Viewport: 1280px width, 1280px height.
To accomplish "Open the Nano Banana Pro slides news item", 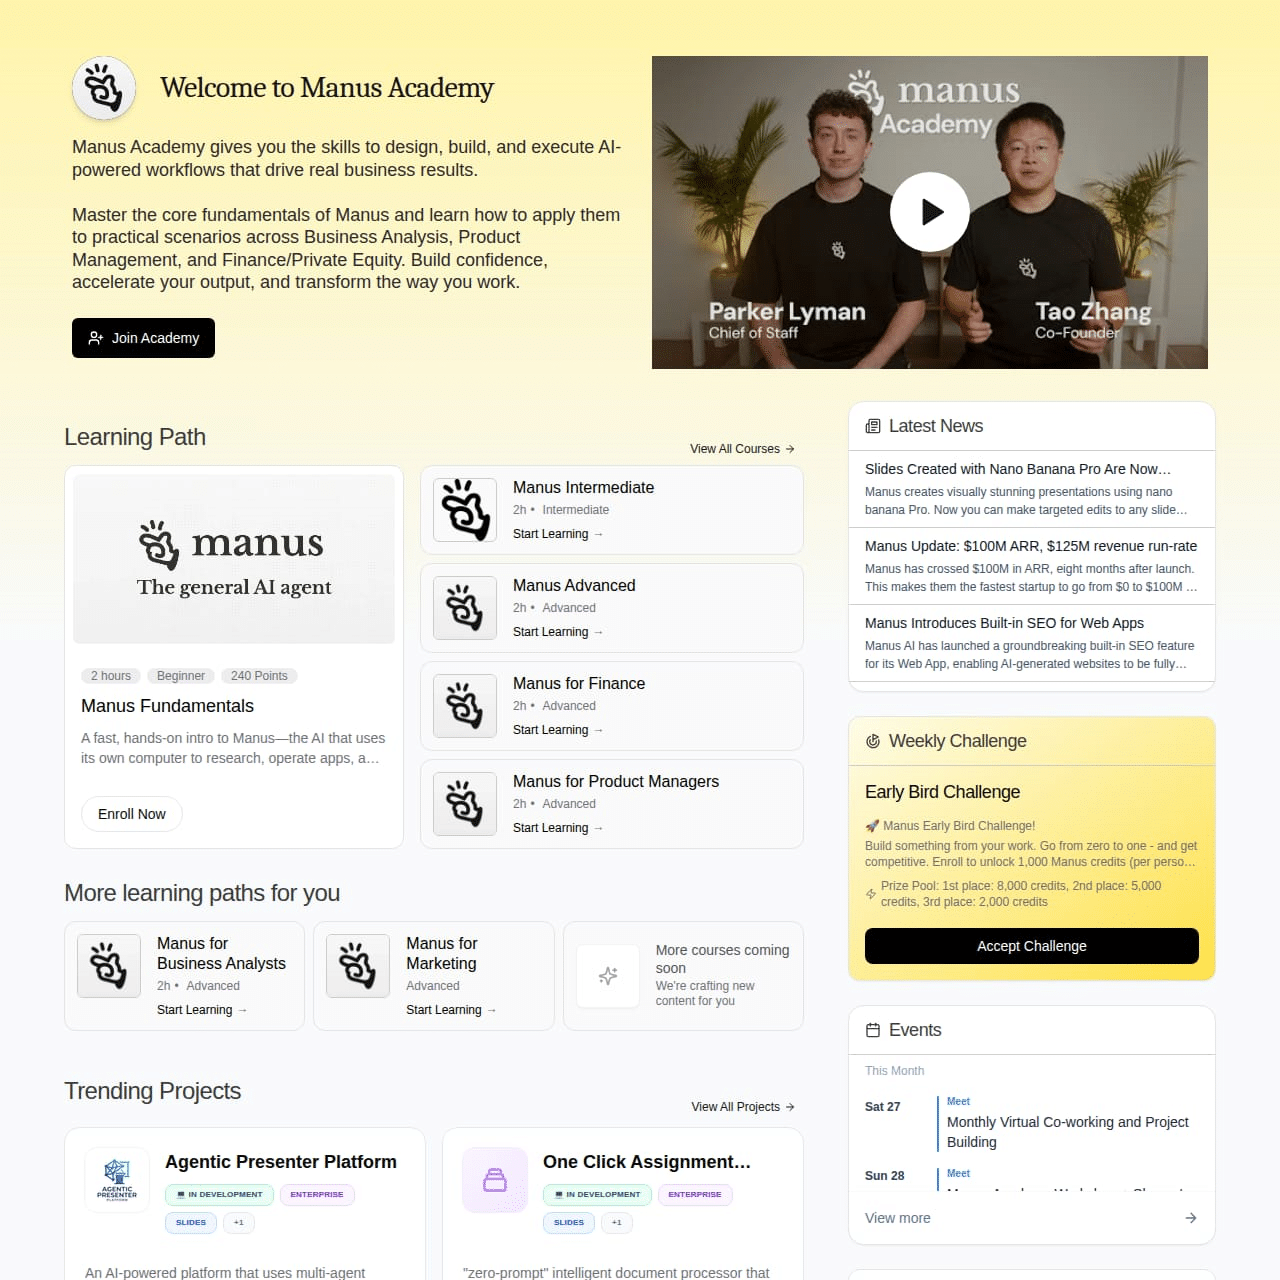I will click(x=1032, y=489).
